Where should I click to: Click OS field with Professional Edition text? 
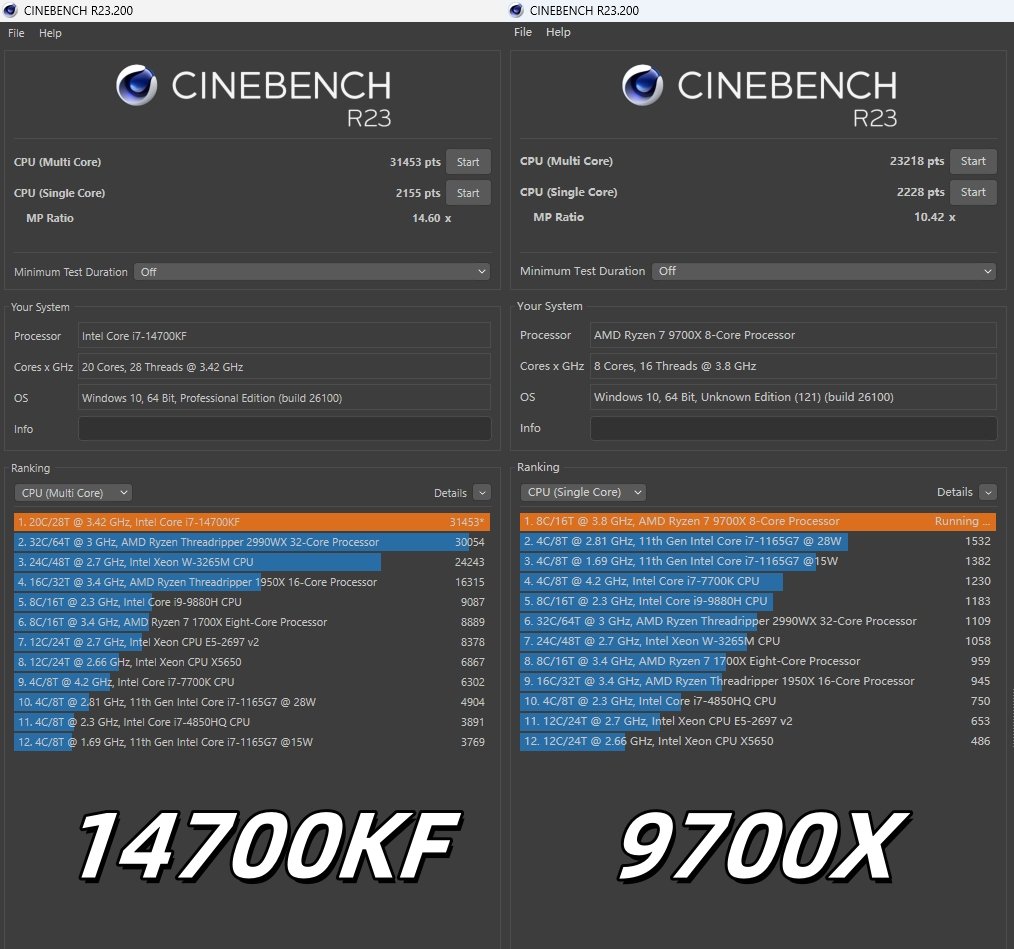(x=285, y=398)
